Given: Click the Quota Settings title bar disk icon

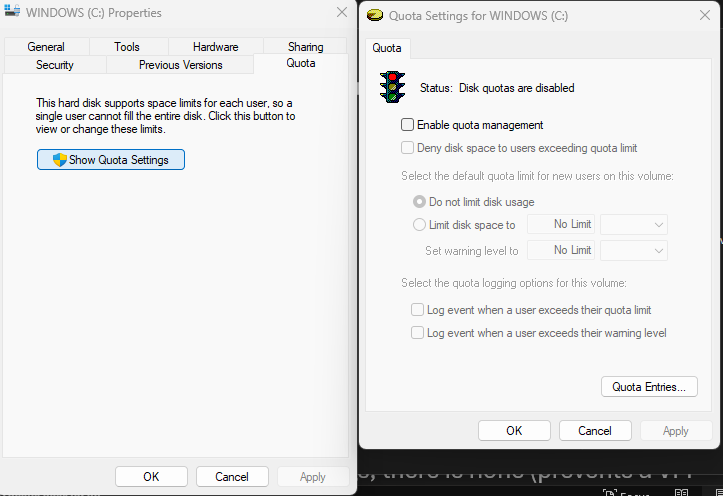Looking at the screenshot, I should tap(375, 14).
